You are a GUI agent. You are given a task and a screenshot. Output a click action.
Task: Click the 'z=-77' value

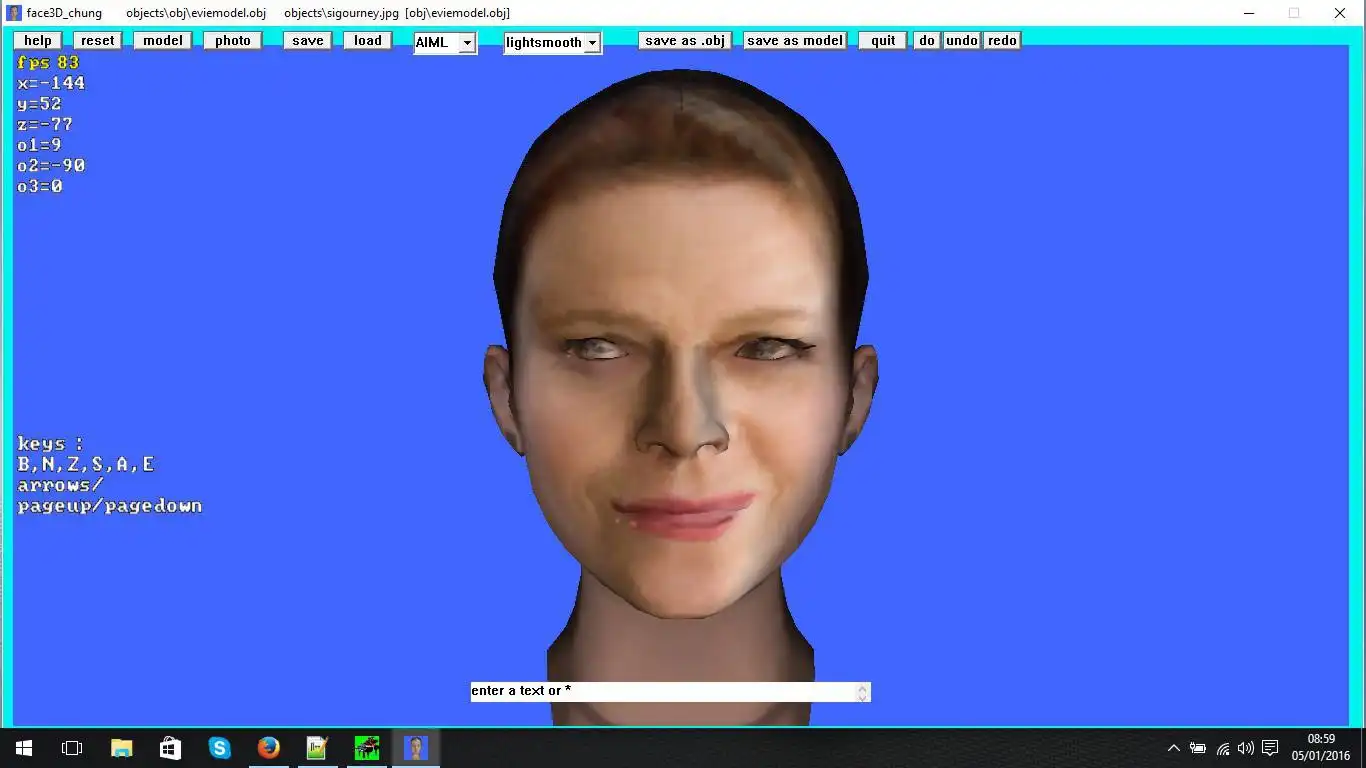tap(45, 125)
